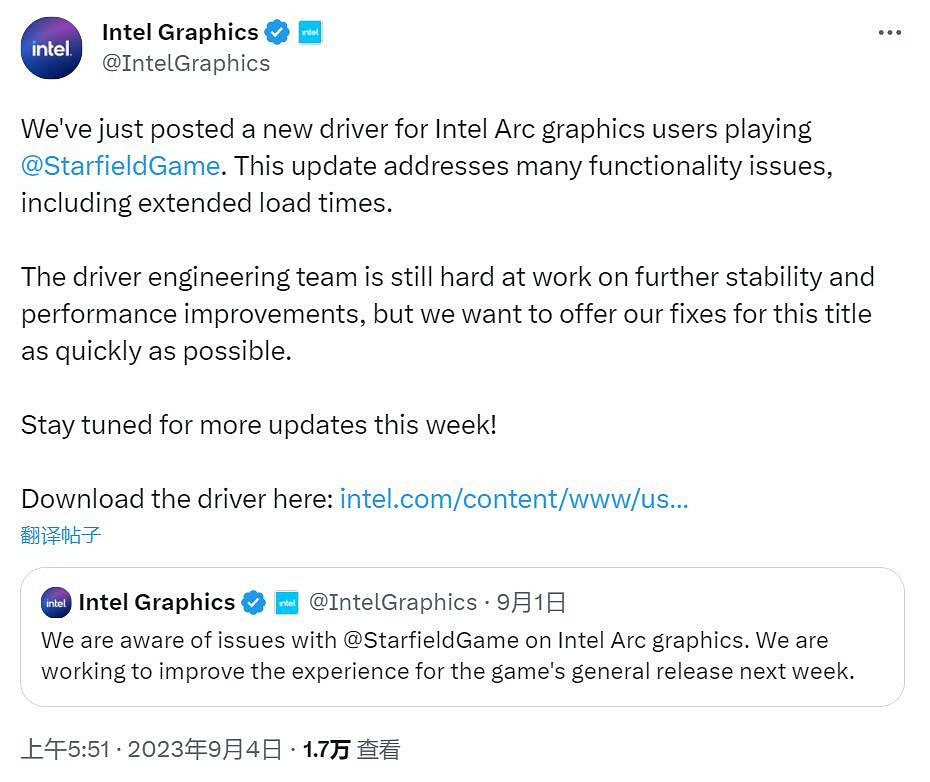
Task: Click the 上午5:51 post timestamp
Action: [x=64, y=749]
